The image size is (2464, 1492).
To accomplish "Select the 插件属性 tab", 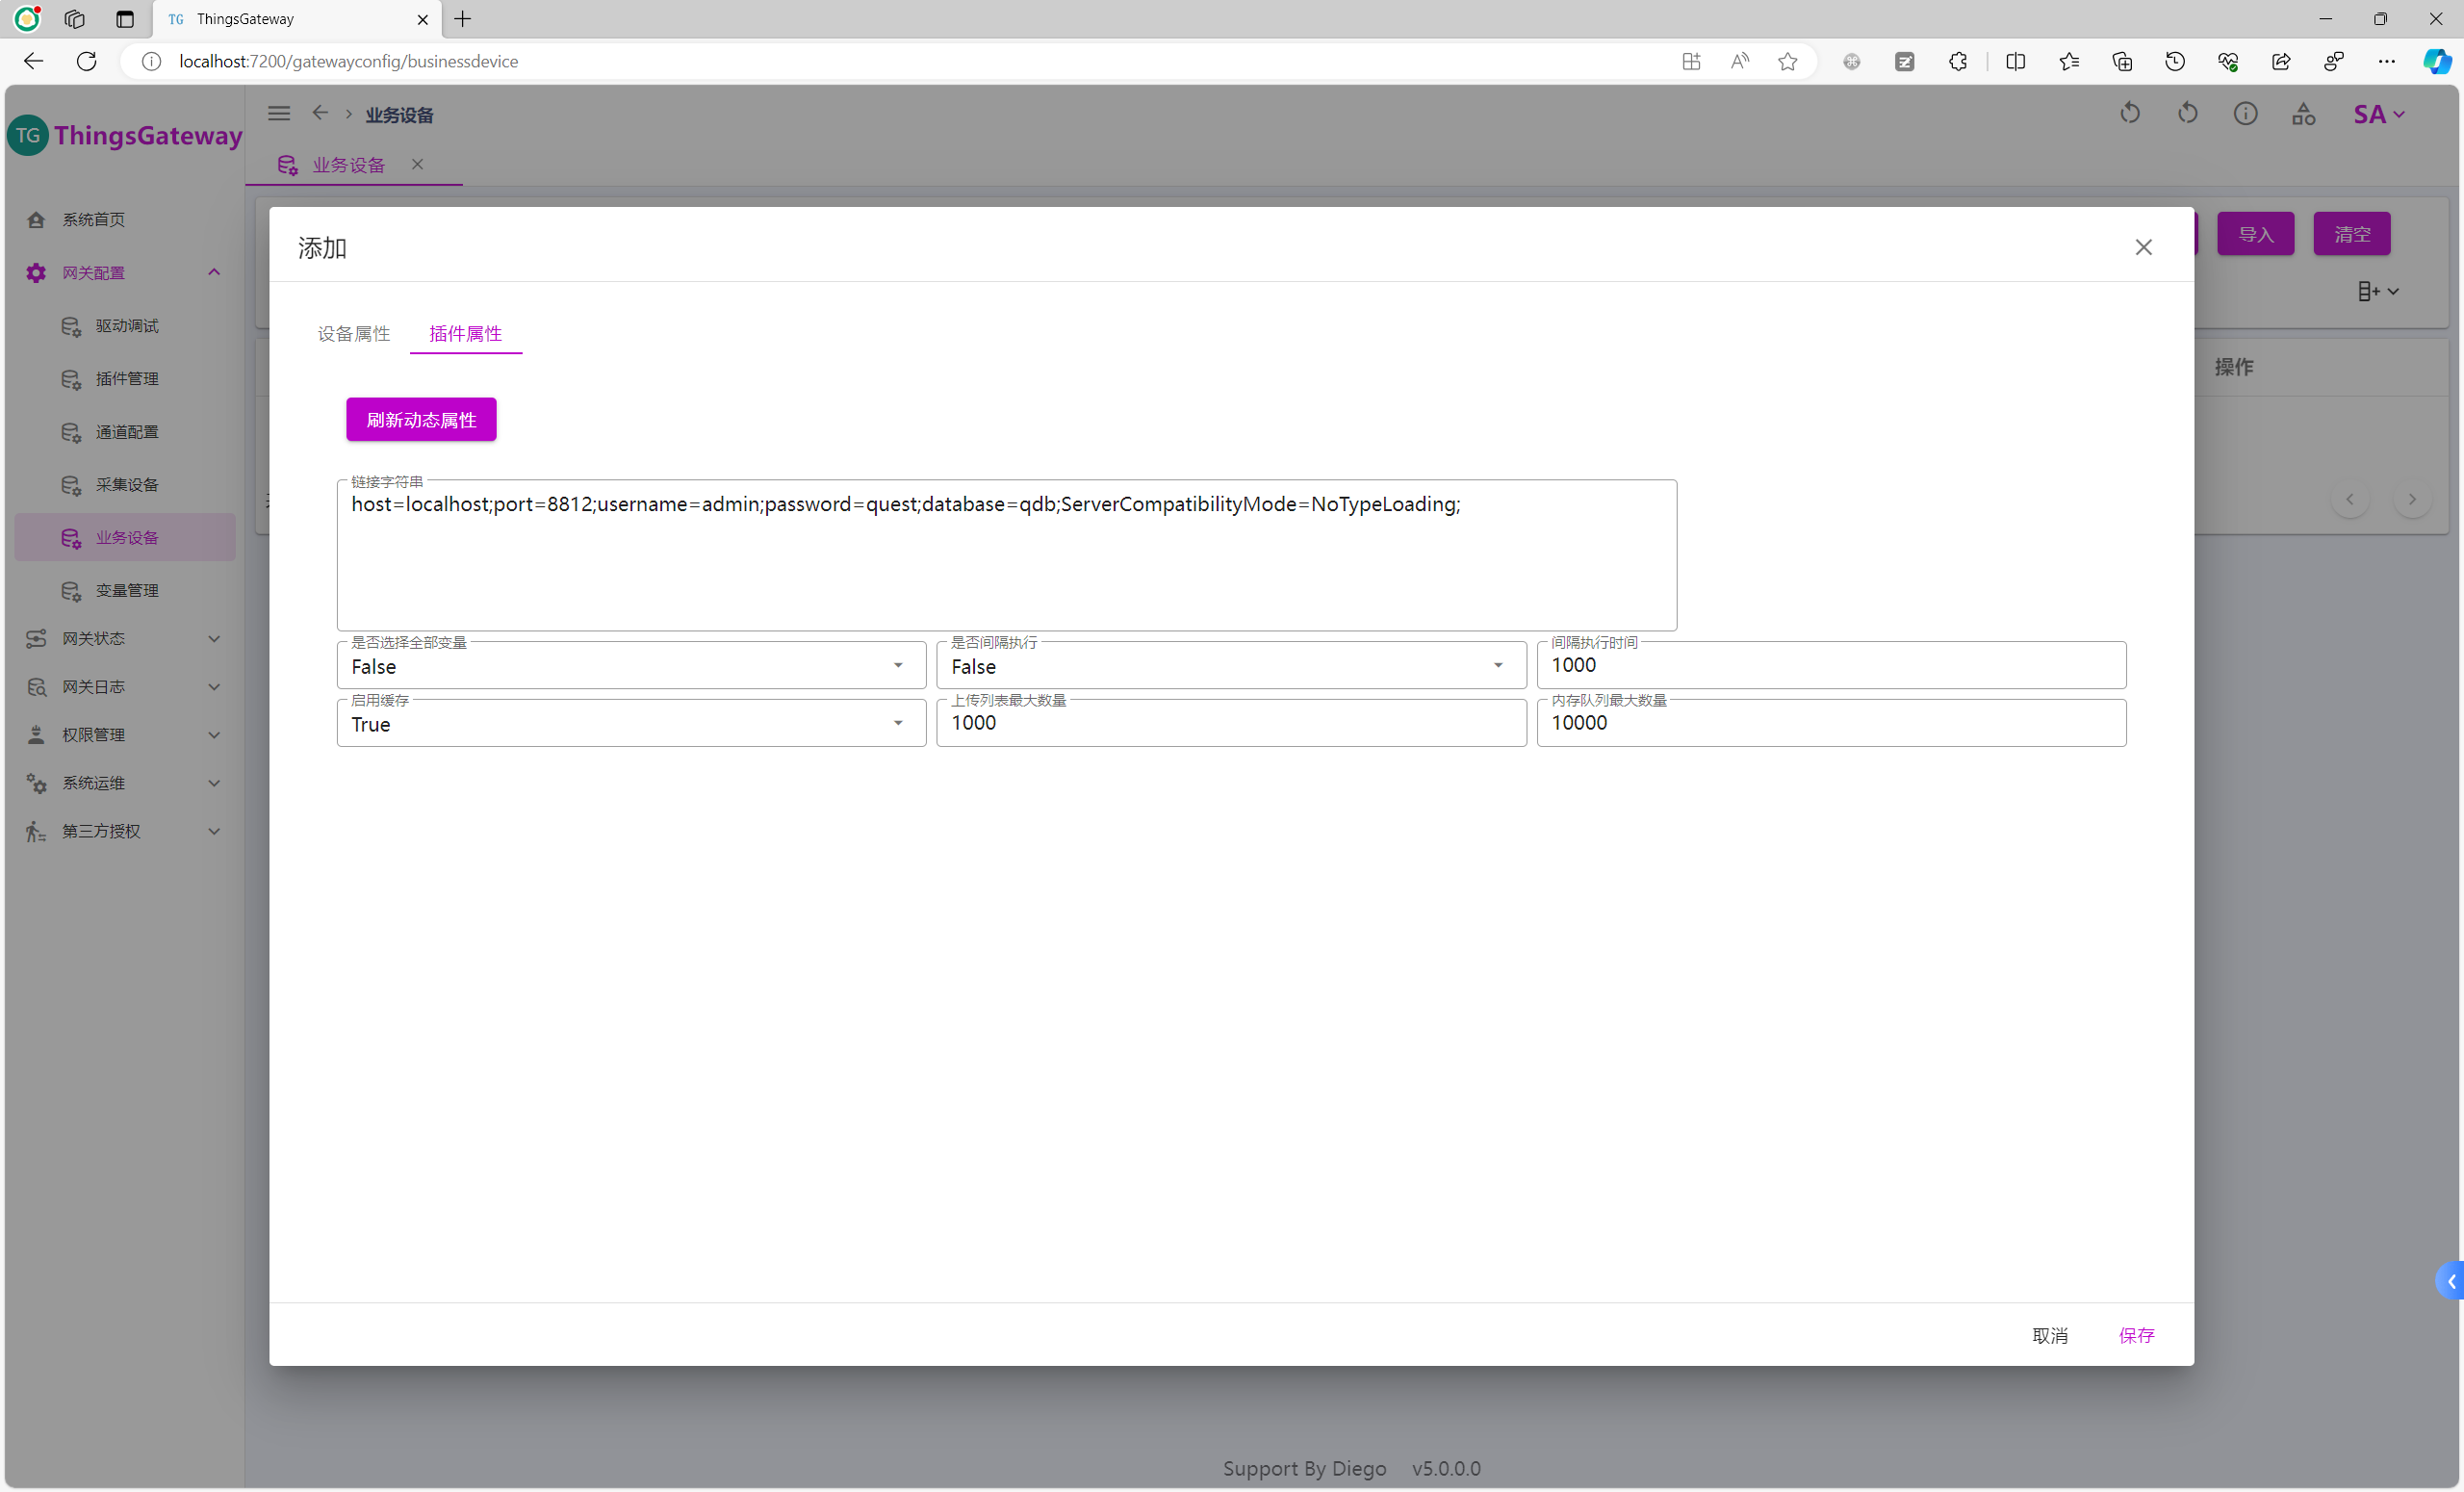I will (x=465, y=334).
